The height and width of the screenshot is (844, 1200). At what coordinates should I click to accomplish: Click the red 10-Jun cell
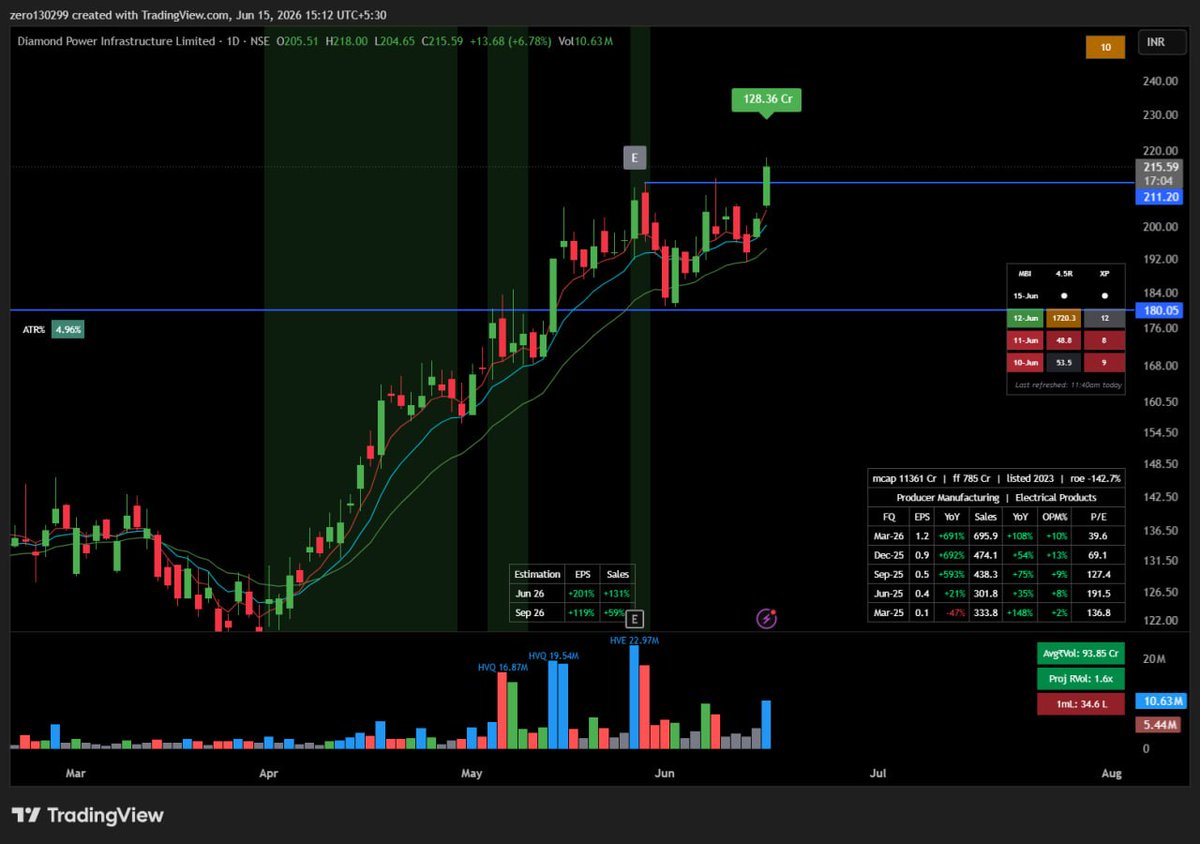[x=1025, y=363]
